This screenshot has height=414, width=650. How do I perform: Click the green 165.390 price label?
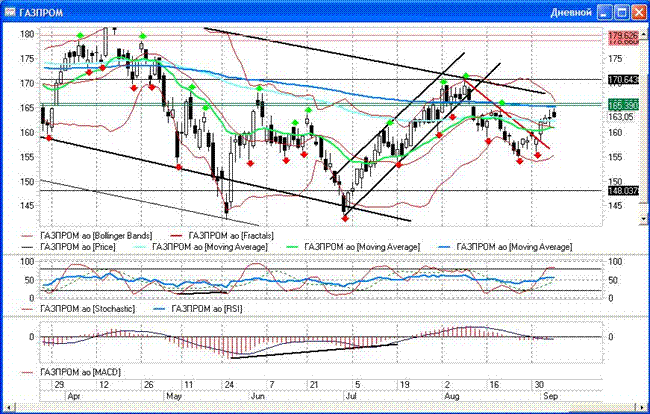pos(623,104)
